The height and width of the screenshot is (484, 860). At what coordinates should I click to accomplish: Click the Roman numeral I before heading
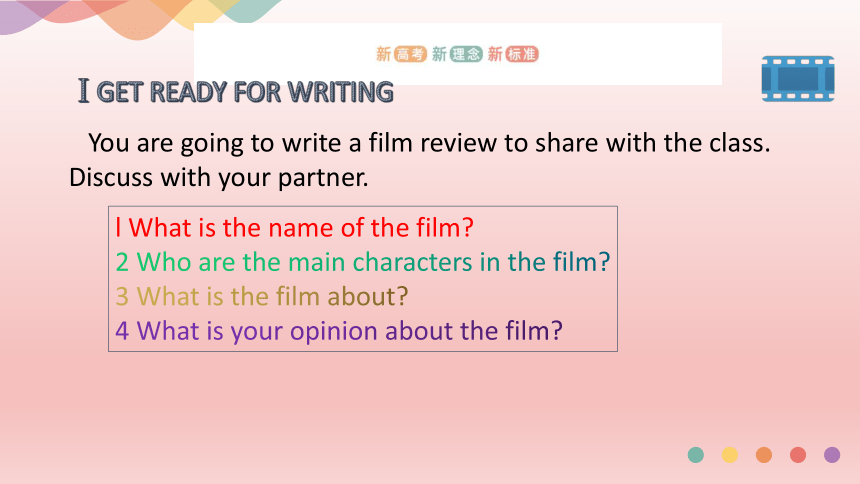83,91
